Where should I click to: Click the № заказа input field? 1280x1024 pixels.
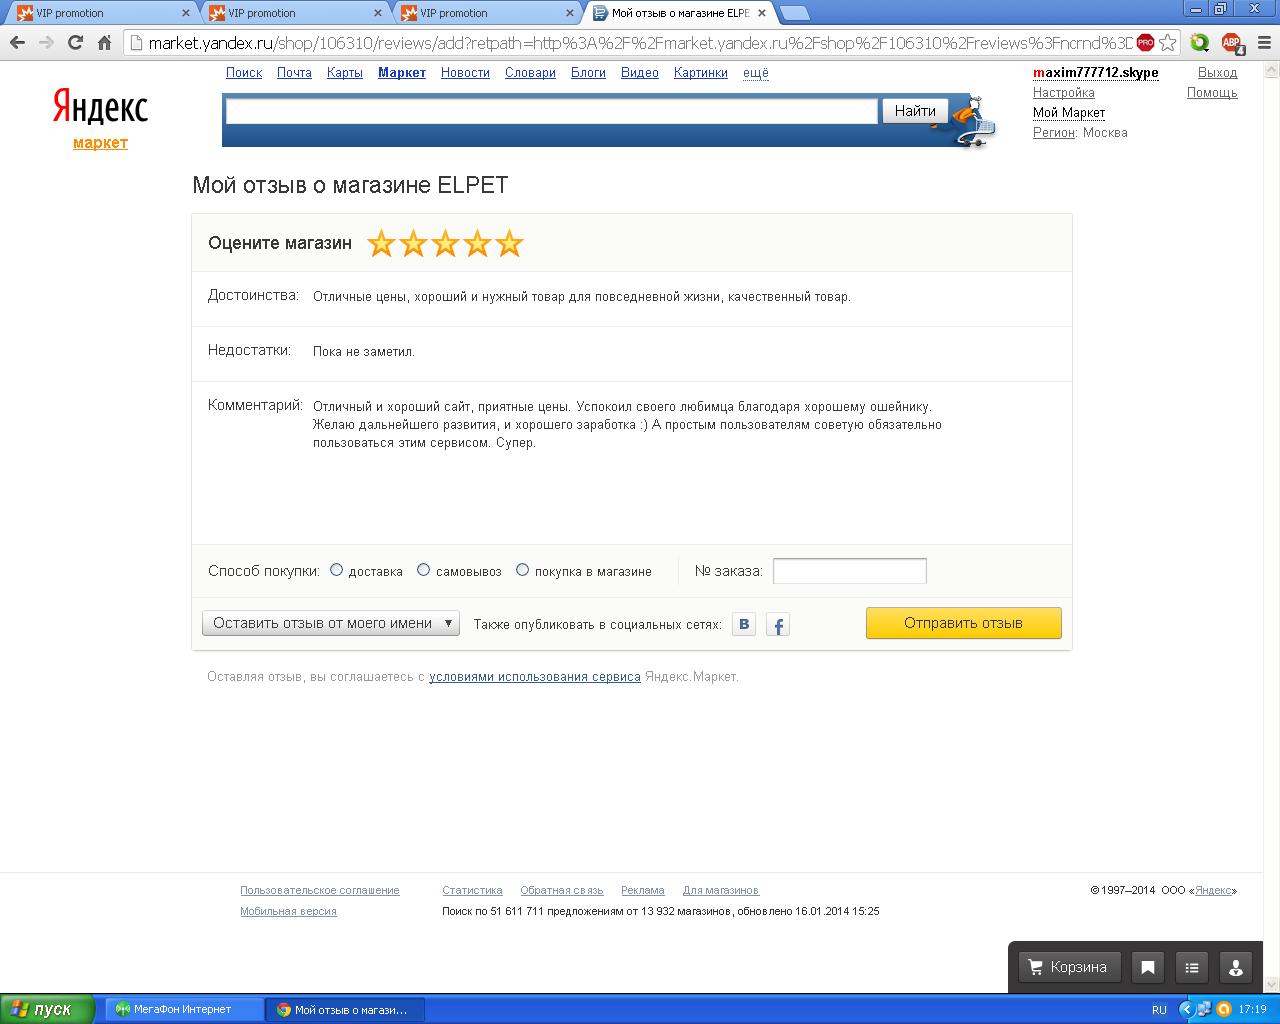pos(850,571)
